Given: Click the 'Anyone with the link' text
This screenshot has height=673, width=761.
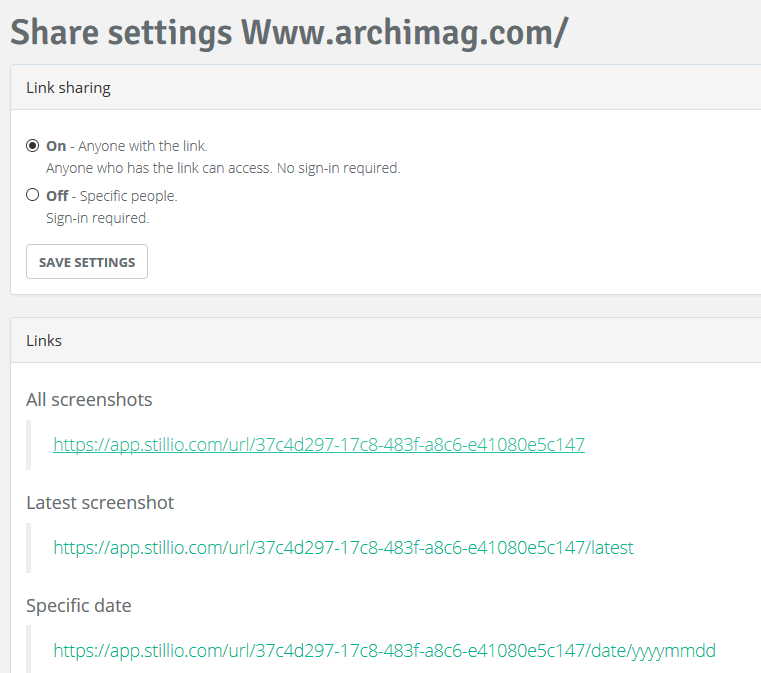Looking at the screenshot, I should (143, 146).
